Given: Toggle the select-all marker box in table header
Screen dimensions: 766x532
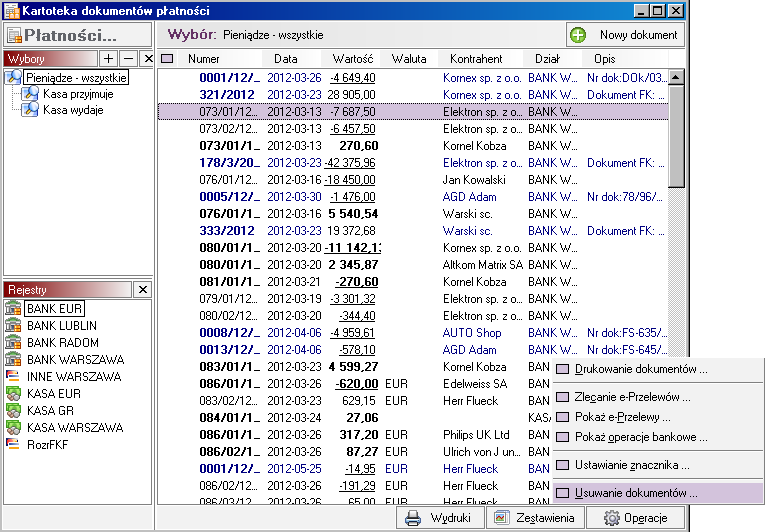Looking at the screenshot, I should (x=167, y=59).
